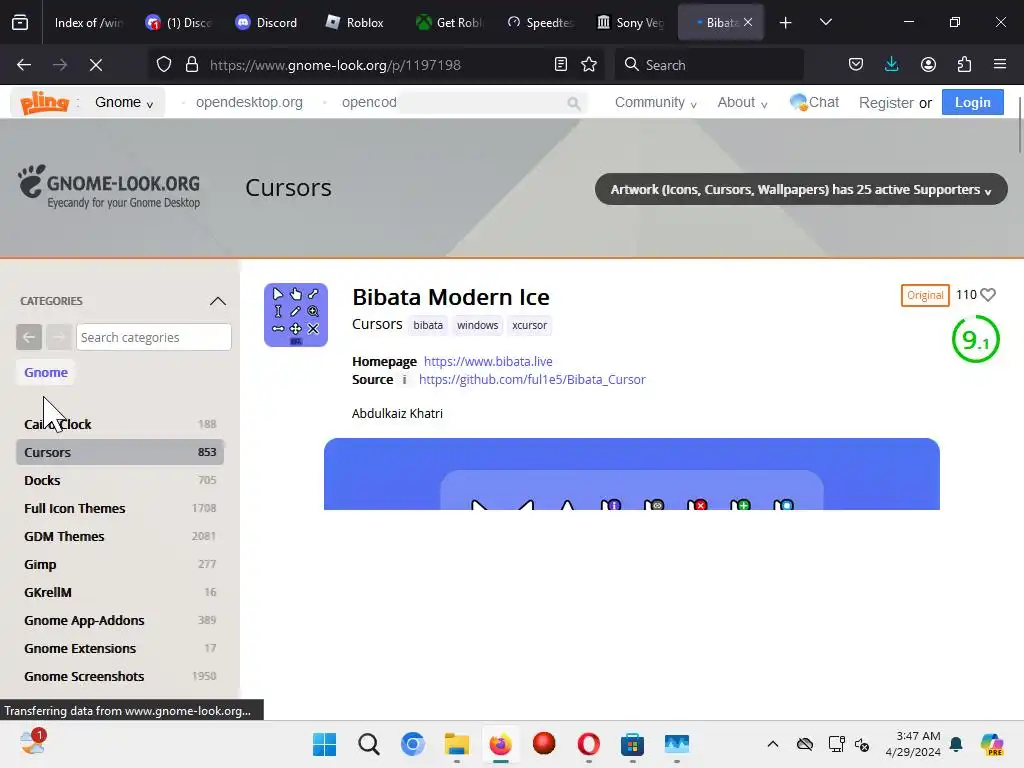1024x768 pixels.
Task: Stop loading the page
Action: point(95,65)
